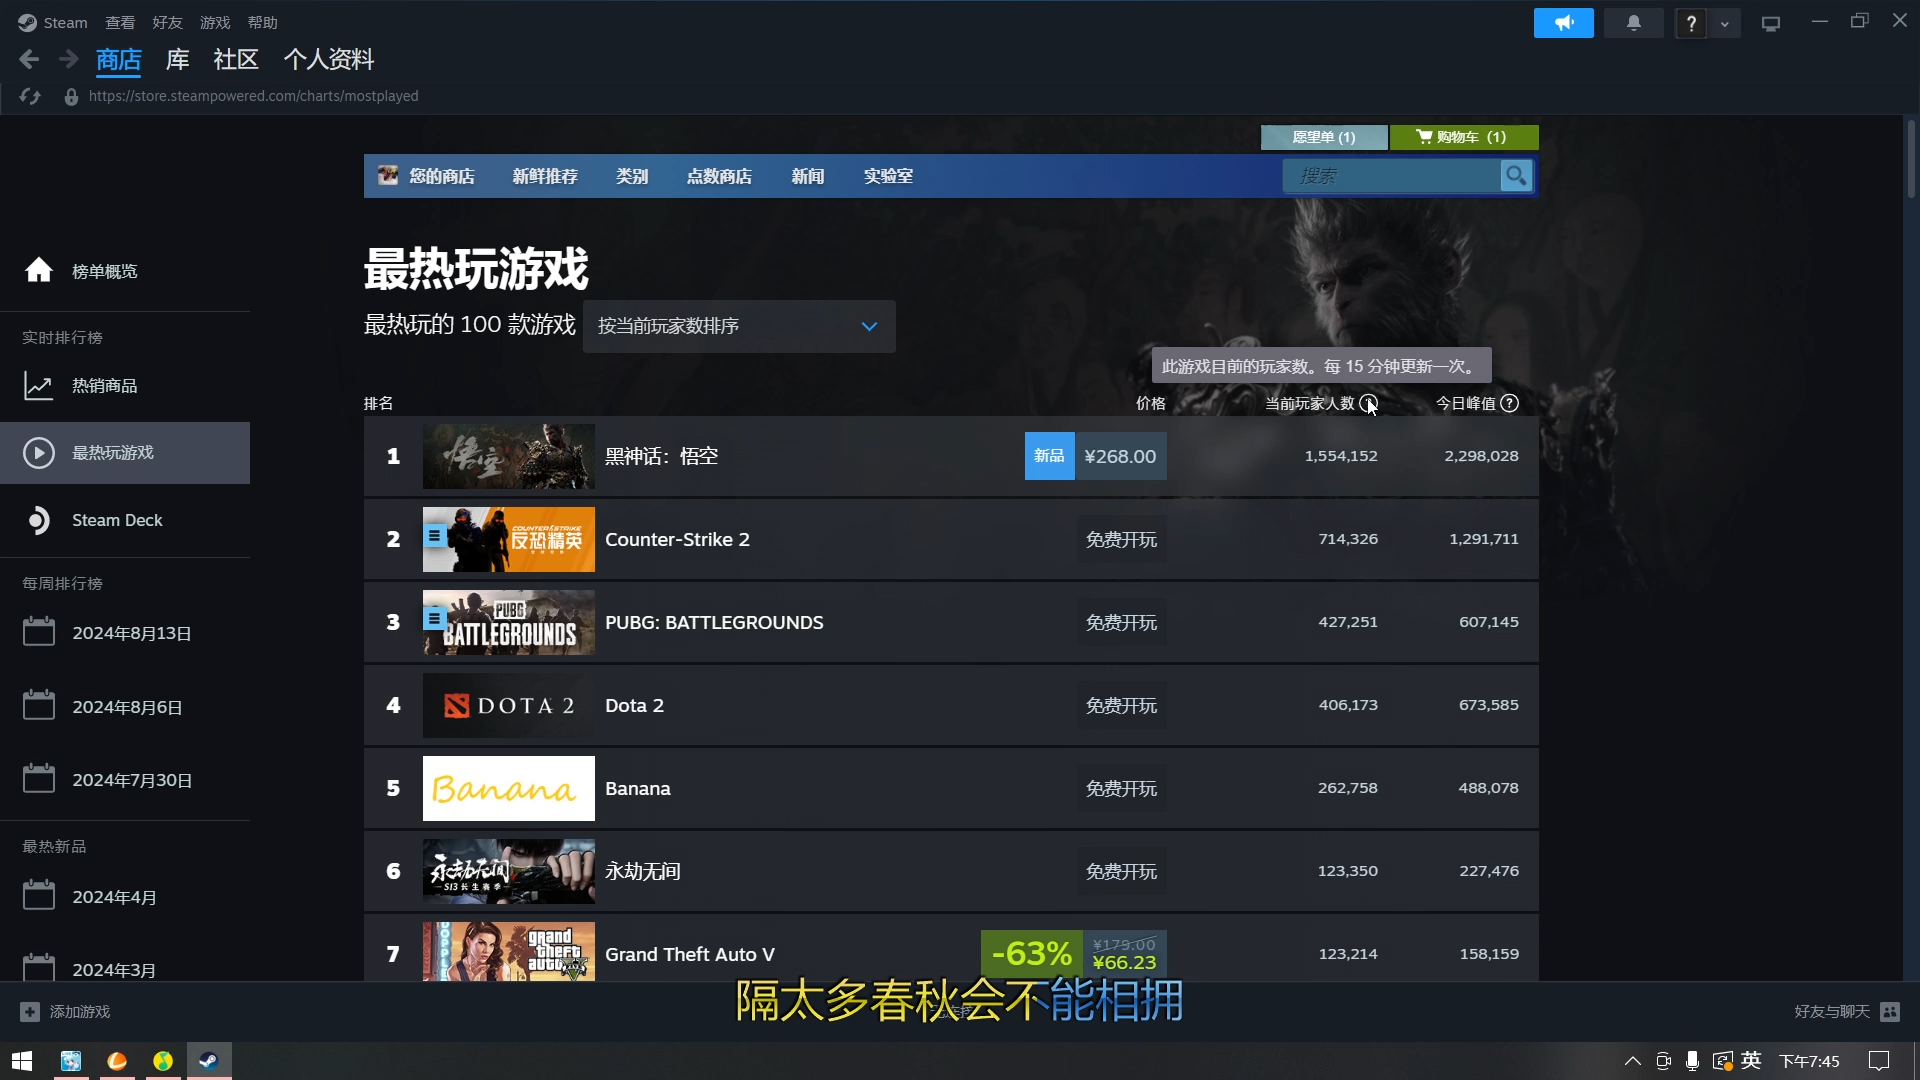Screen dimensions: 1920x1080
Task: Click the 热销商品 chart icon
Action: pos(39,386)
